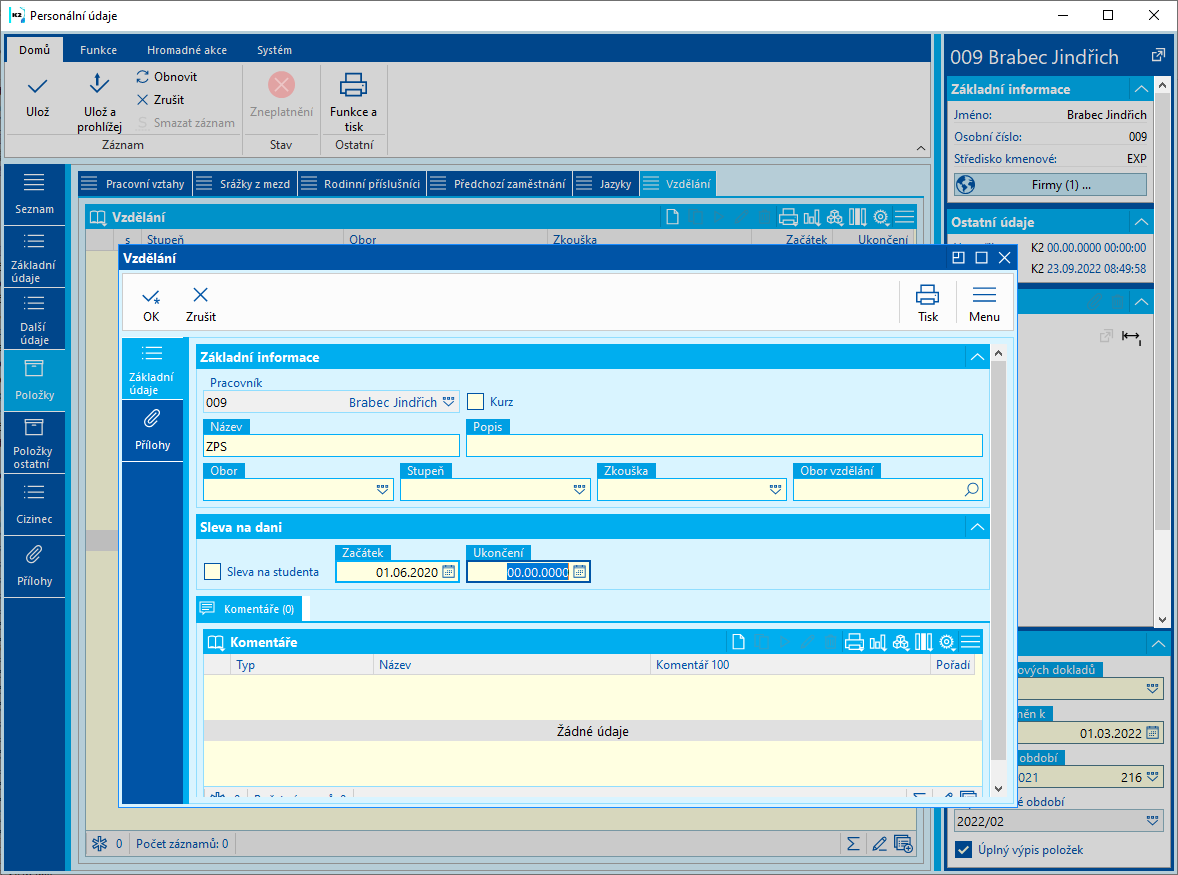Viewport: 1178px width, 875px height.
Task: Open Další údaje in sidebar
Action: coord(34,319)
